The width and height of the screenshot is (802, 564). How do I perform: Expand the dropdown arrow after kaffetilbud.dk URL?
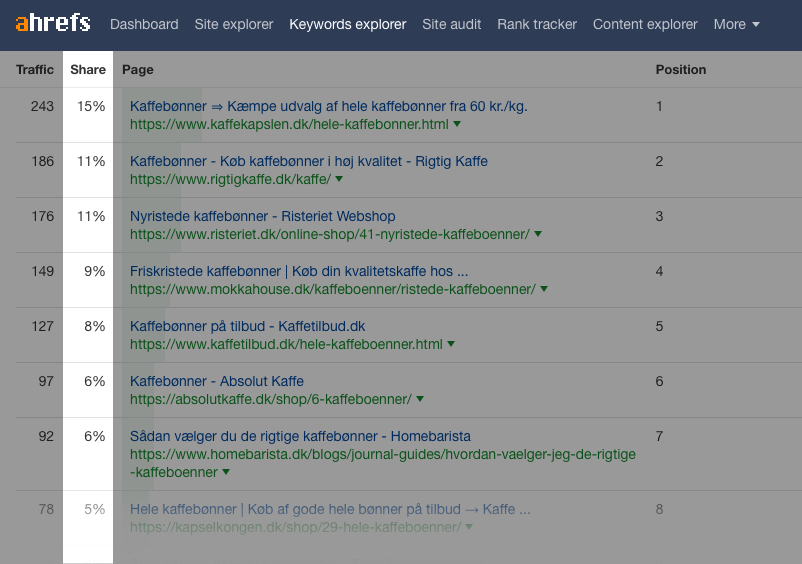click(x=451, y=344)
